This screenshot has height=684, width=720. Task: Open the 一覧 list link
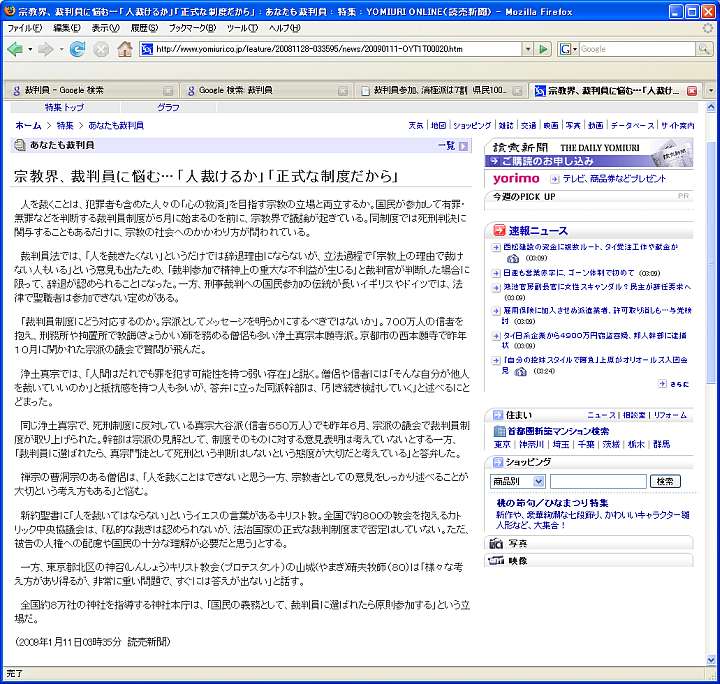(451, 145)
